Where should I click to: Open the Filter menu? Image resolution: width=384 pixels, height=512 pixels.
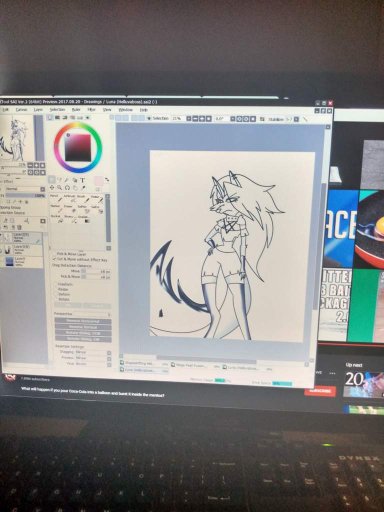(x=91, y=110)
